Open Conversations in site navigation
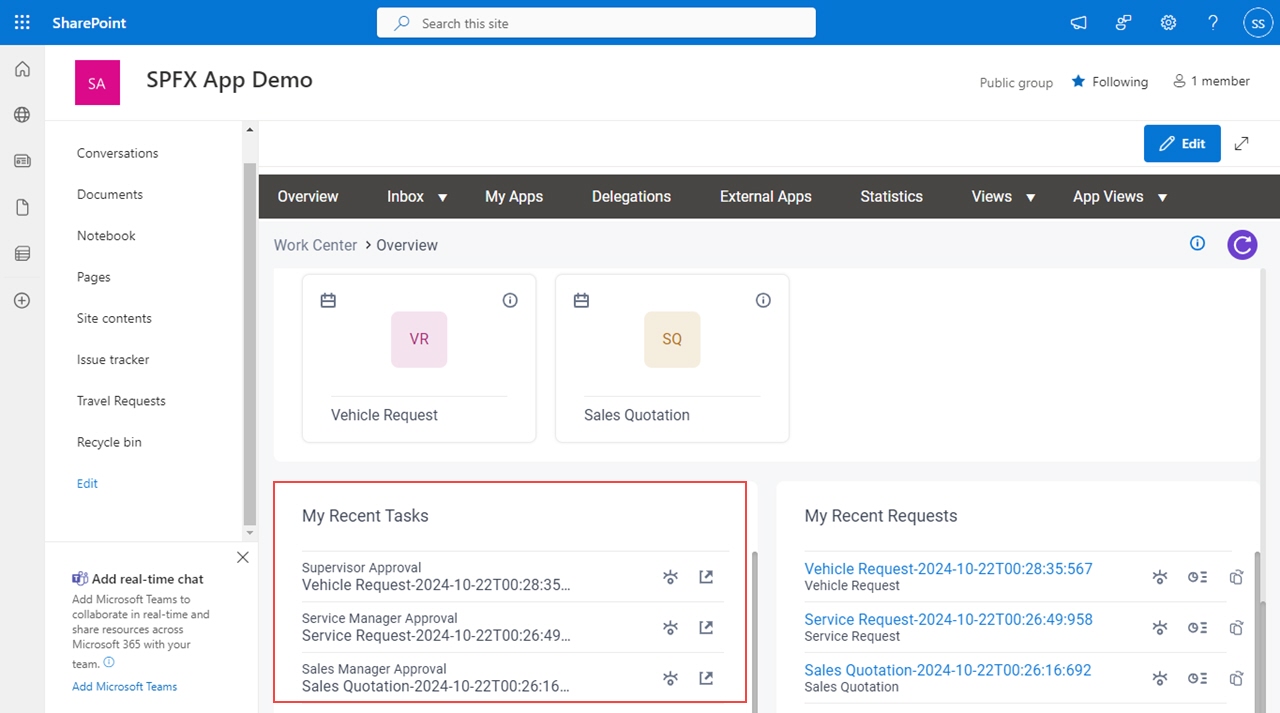 point(118,153)
